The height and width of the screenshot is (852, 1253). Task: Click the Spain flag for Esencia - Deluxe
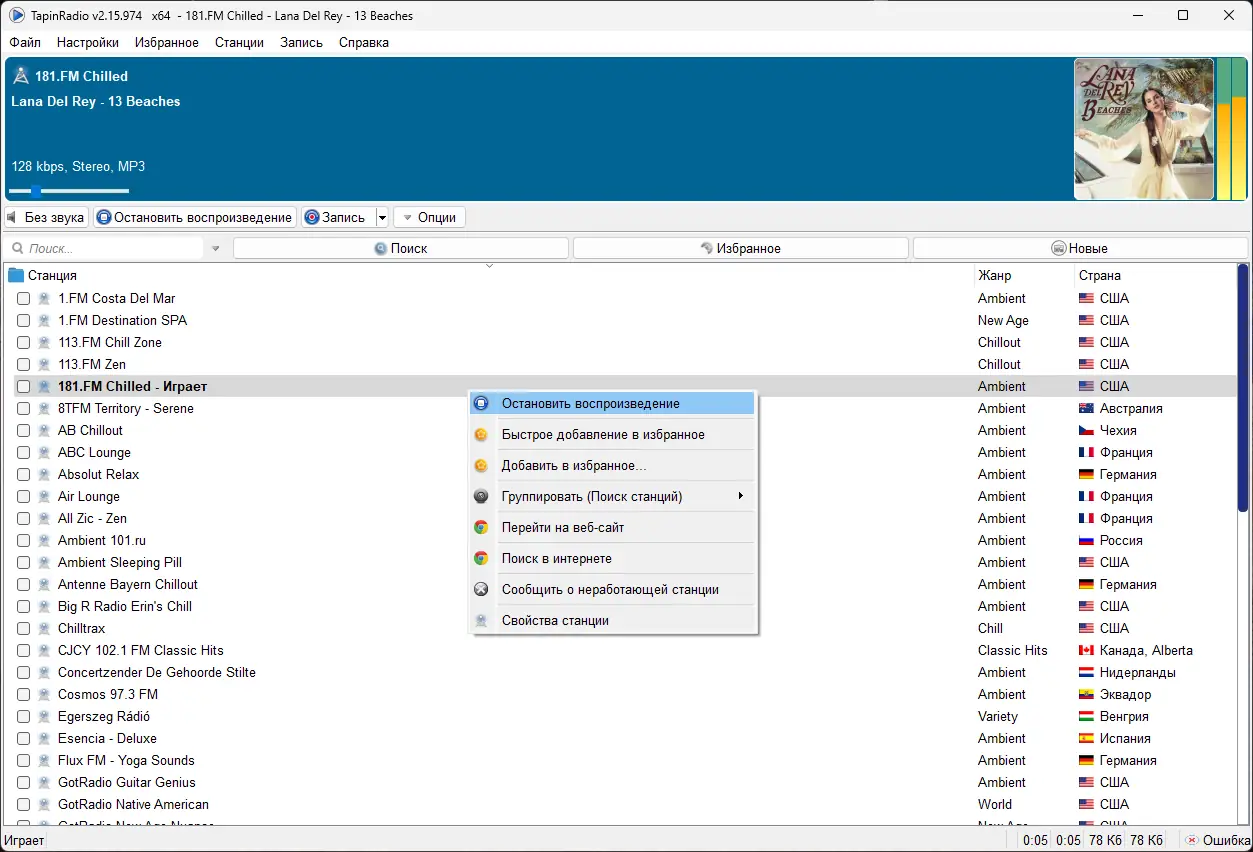pos(1086,738)
